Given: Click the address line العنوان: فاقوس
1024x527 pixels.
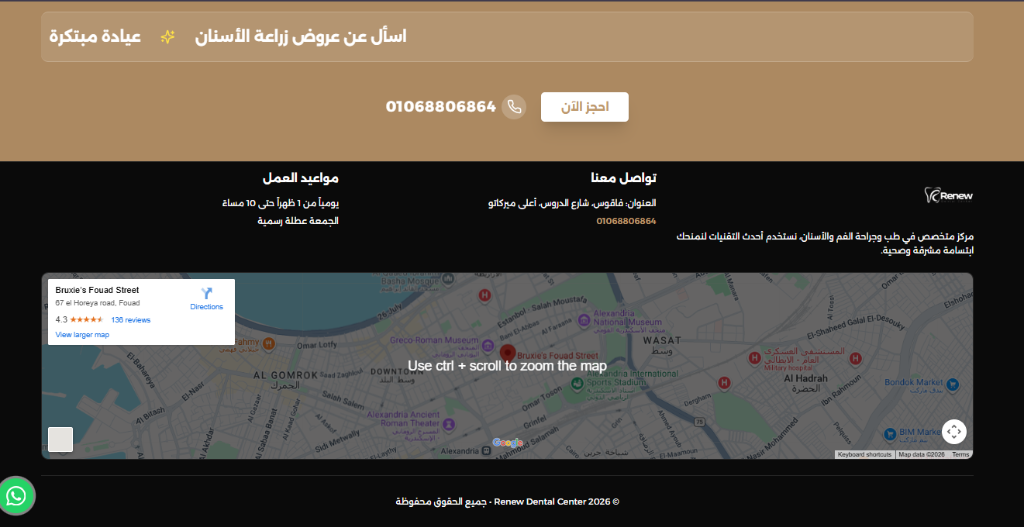Looking at the screenshot, I should pos(572,203).
